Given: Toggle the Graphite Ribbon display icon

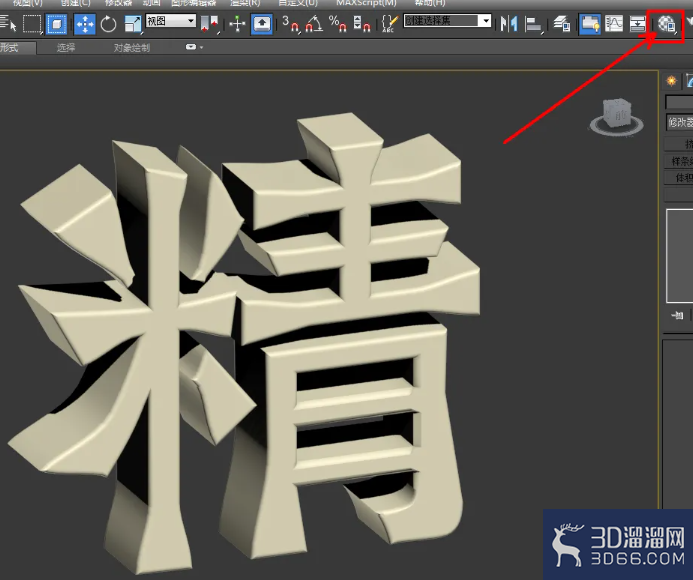Looking at the screenshot, I should 590,24.
